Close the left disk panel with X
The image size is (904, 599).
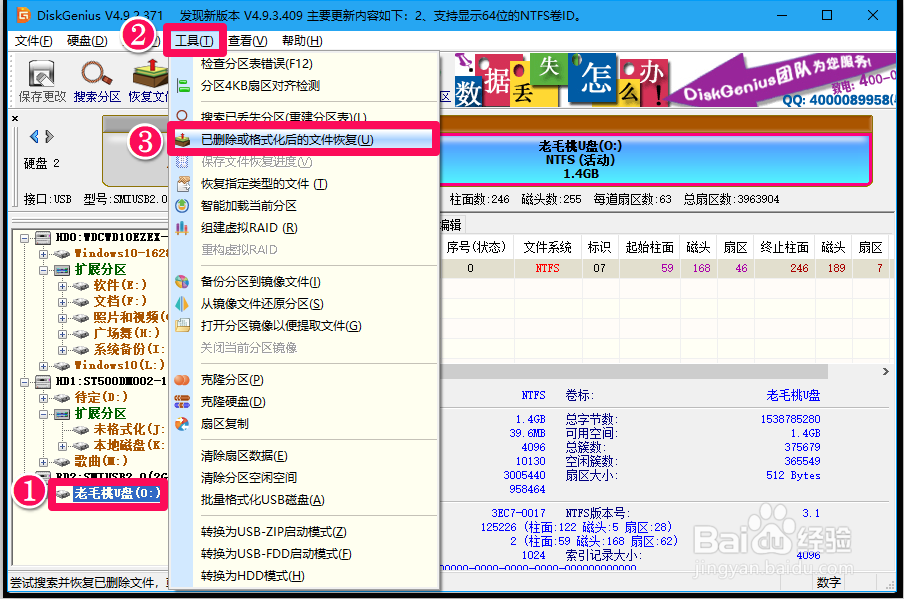point(15,119)
